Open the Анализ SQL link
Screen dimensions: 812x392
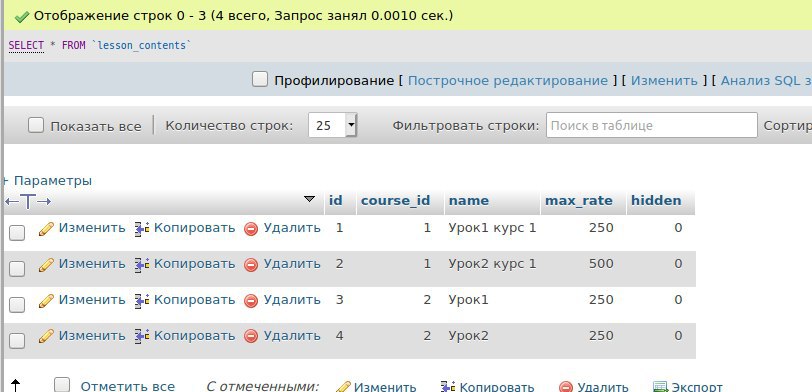click(x=766, y=81)
